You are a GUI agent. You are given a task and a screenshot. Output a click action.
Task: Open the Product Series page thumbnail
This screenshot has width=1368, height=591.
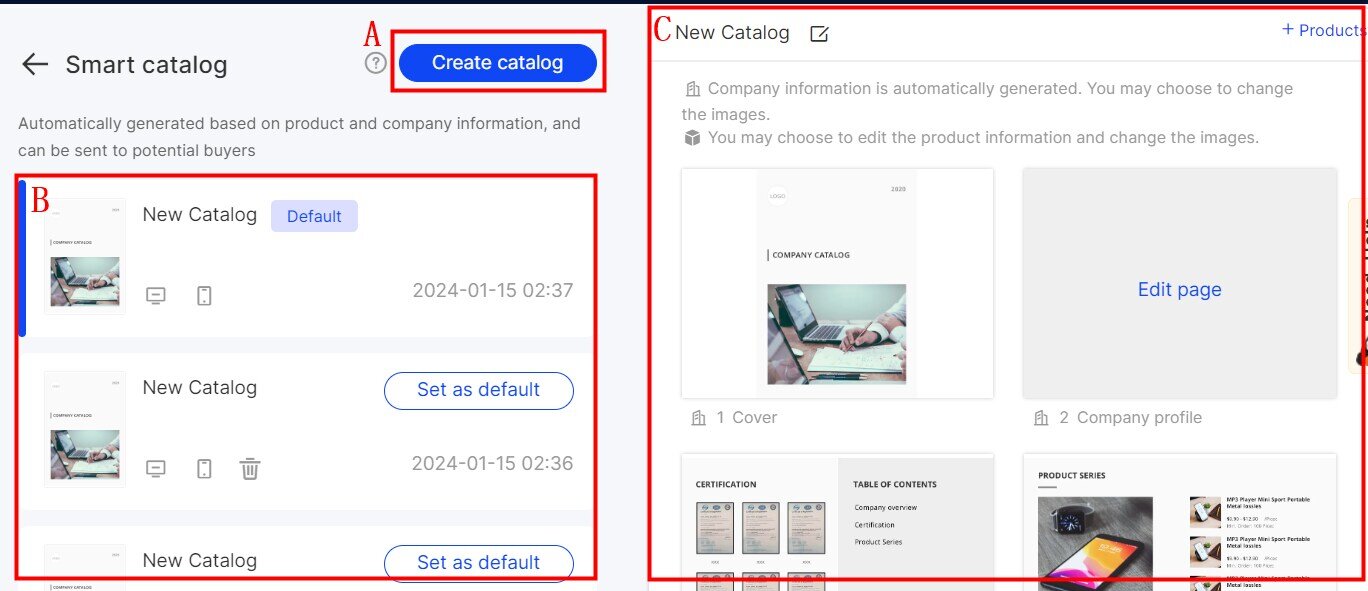pyautogui.click(x=1179, y=521)
